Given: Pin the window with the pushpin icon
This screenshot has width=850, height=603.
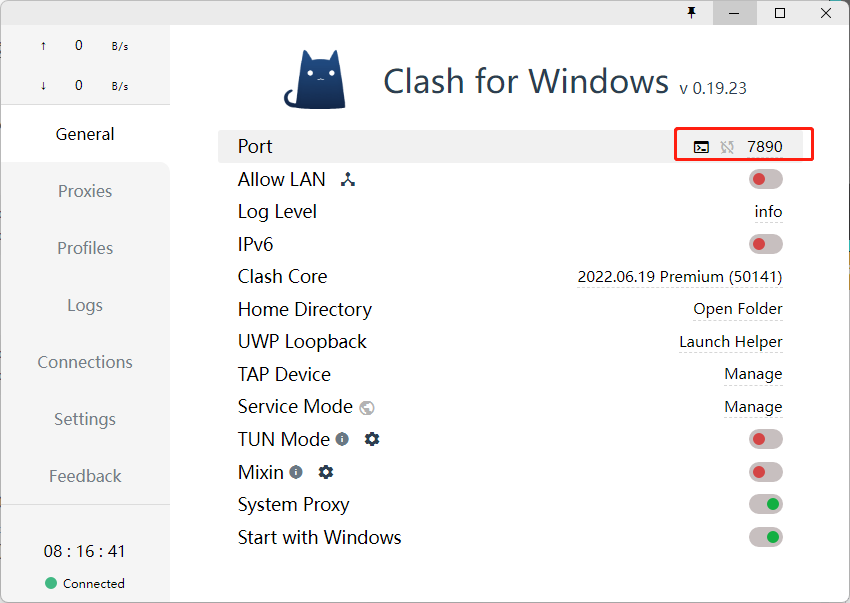Looking at the screenshot, I should [691, 12].
